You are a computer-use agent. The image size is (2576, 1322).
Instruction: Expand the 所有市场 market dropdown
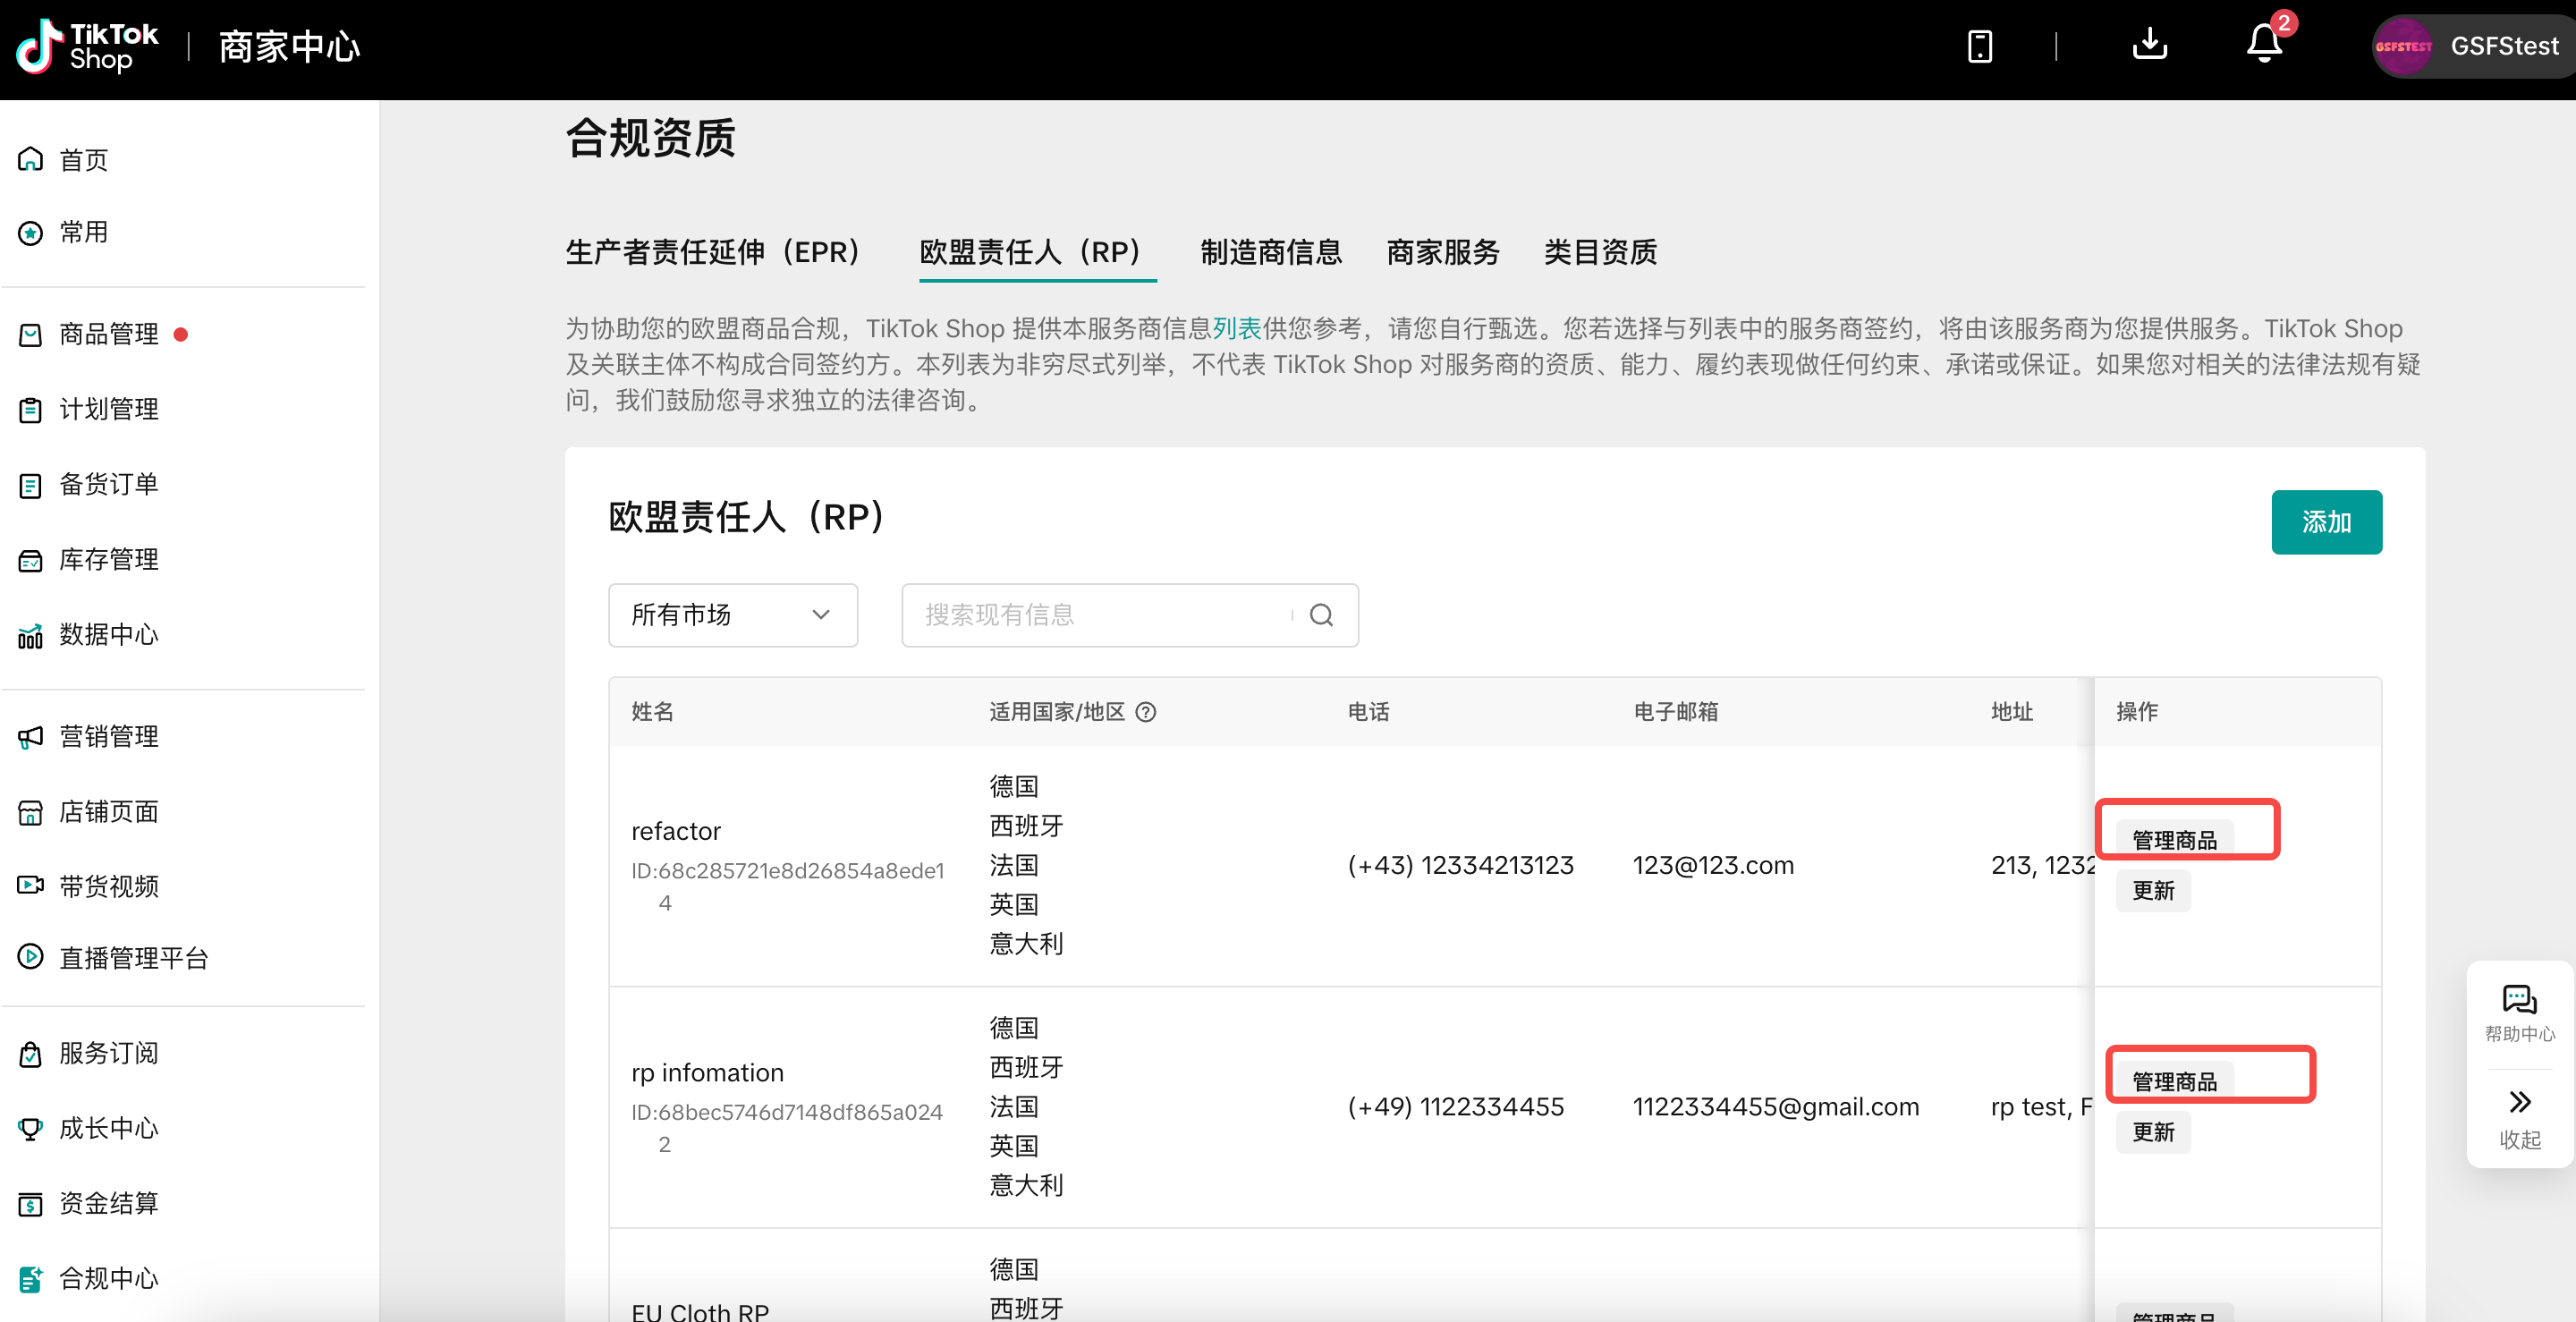coord(732,615)
